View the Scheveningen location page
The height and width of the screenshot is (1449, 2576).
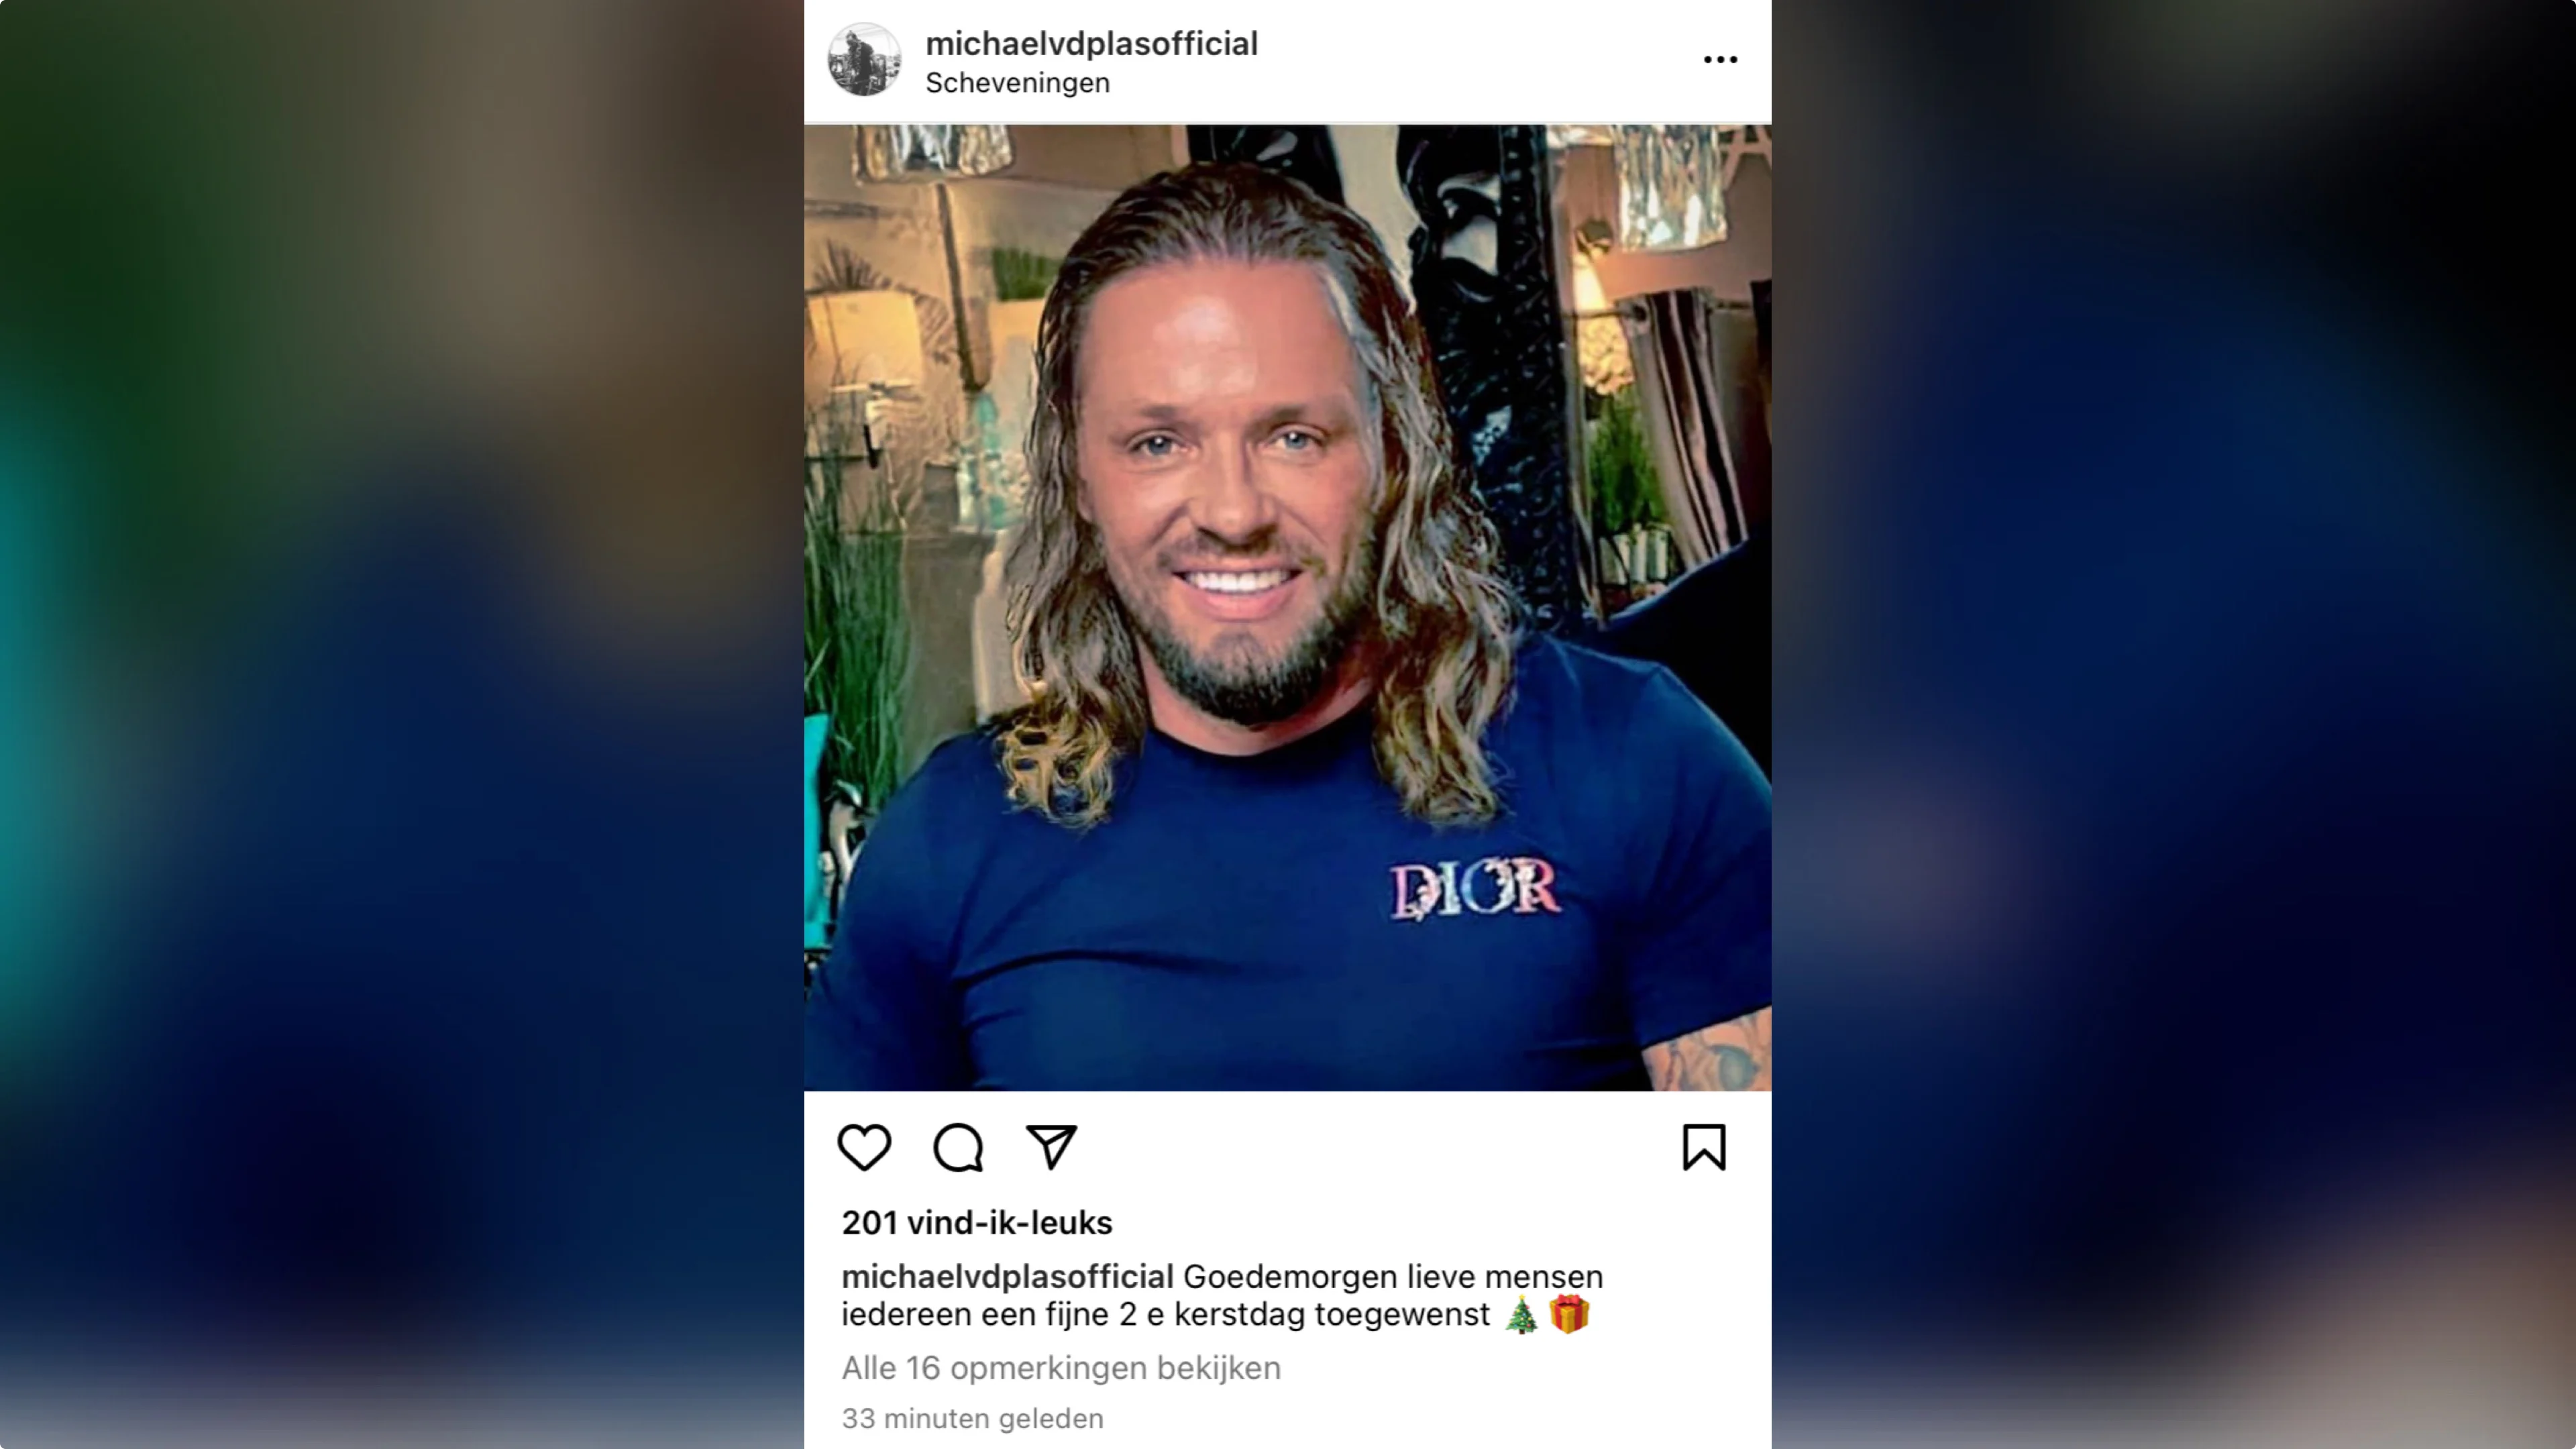(x=1017, y=83)
